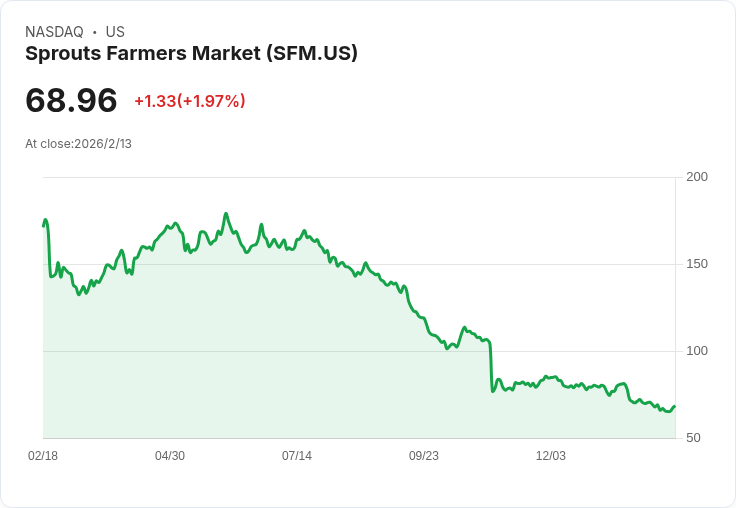Click the rightmost end of the price line
The height and width of the screenshot is (508, 736).
[675, 406]
